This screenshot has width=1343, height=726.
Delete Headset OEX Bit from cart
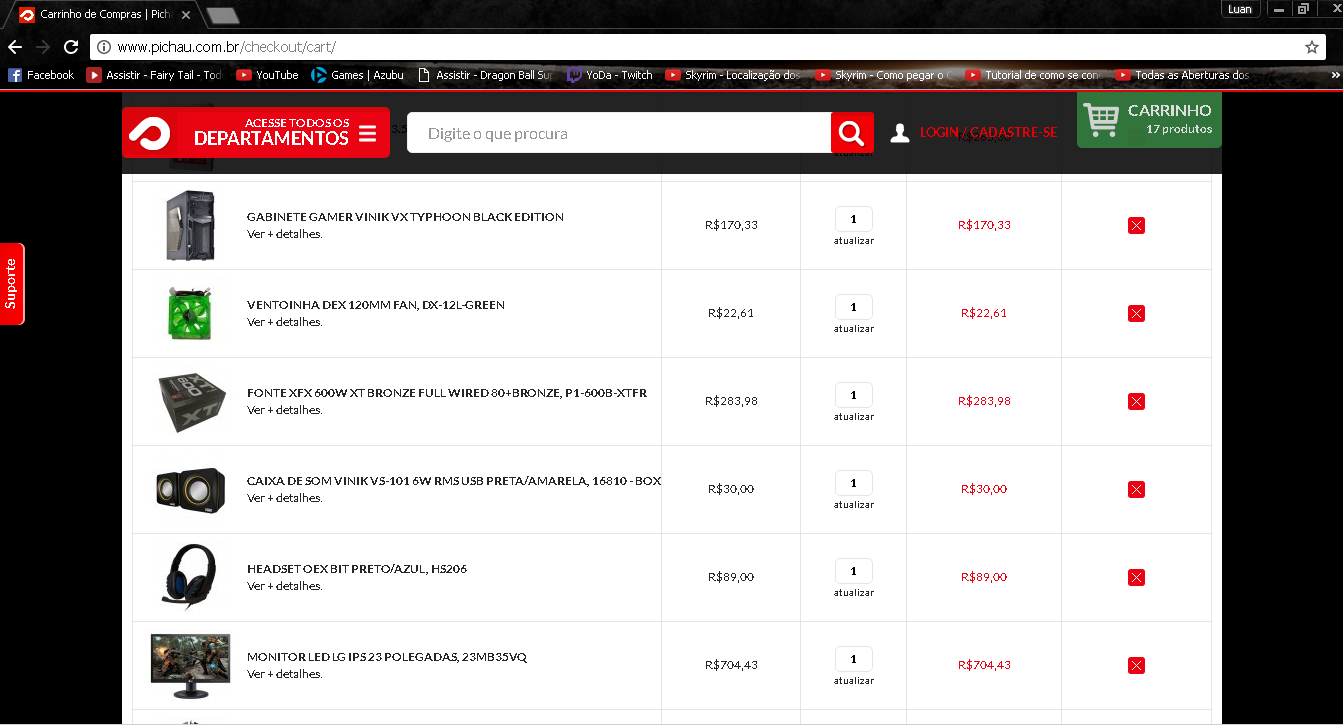point(1136,577)
